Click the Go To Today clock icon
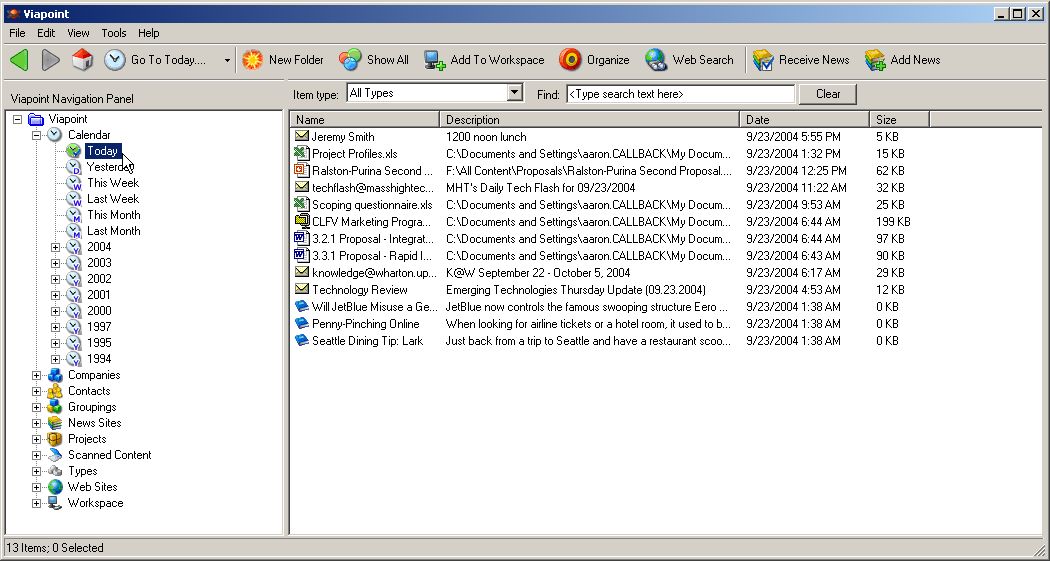This screenshot has height=561, width=1050. coord(115,60)
